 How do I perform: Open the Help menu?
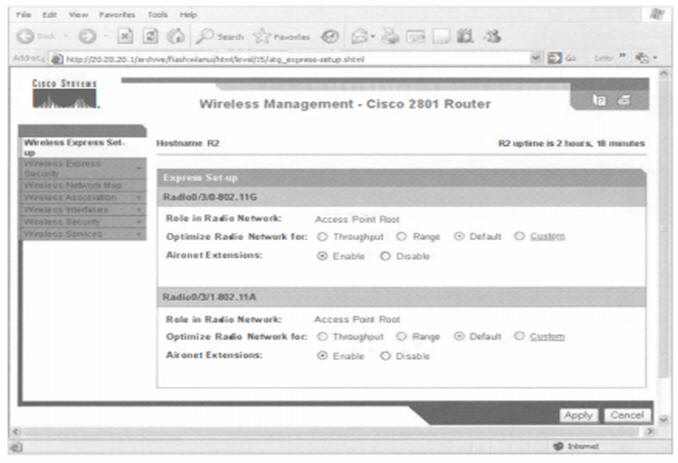(189, 15)
